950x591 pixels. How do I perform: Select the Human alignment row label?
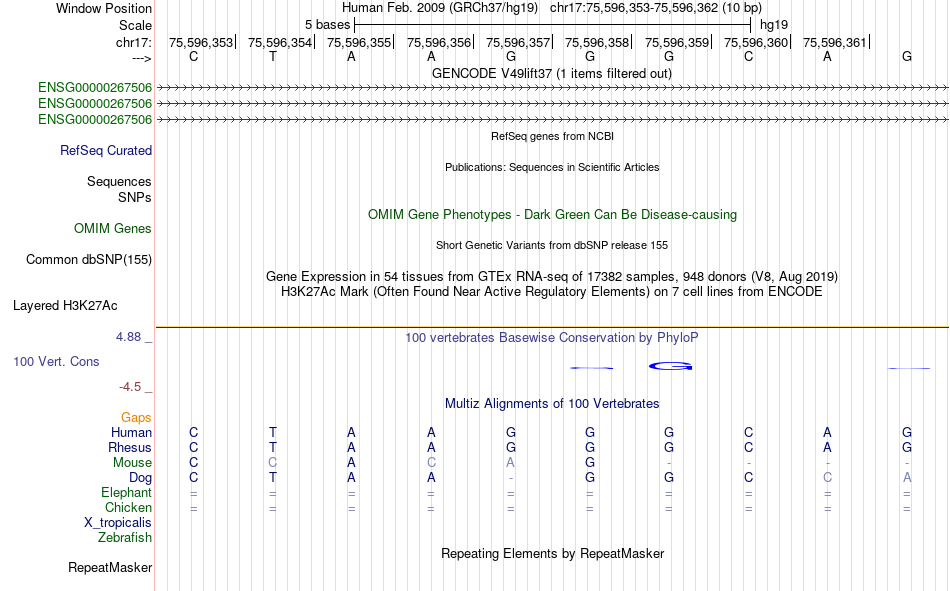click(x=131, y=432)
